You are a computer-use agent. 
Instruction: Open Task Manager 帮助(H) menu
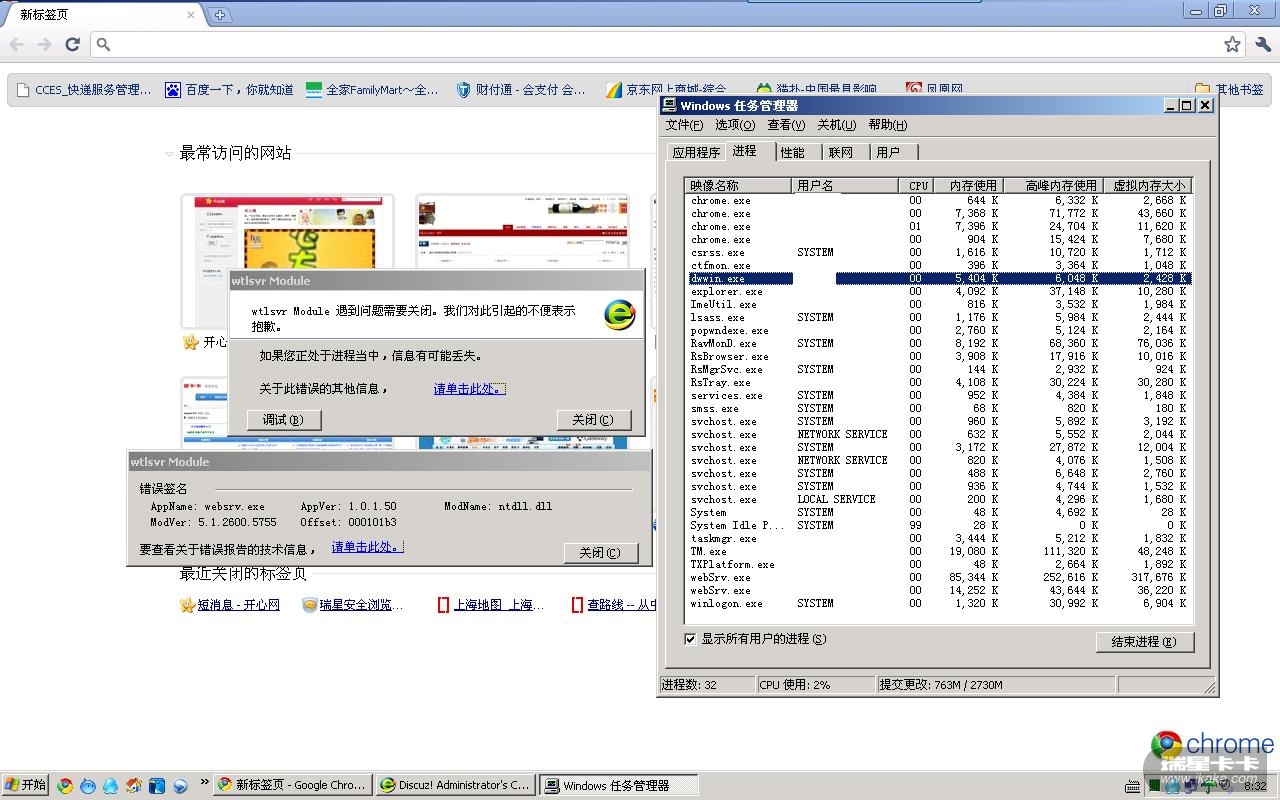tap(888, 125)
